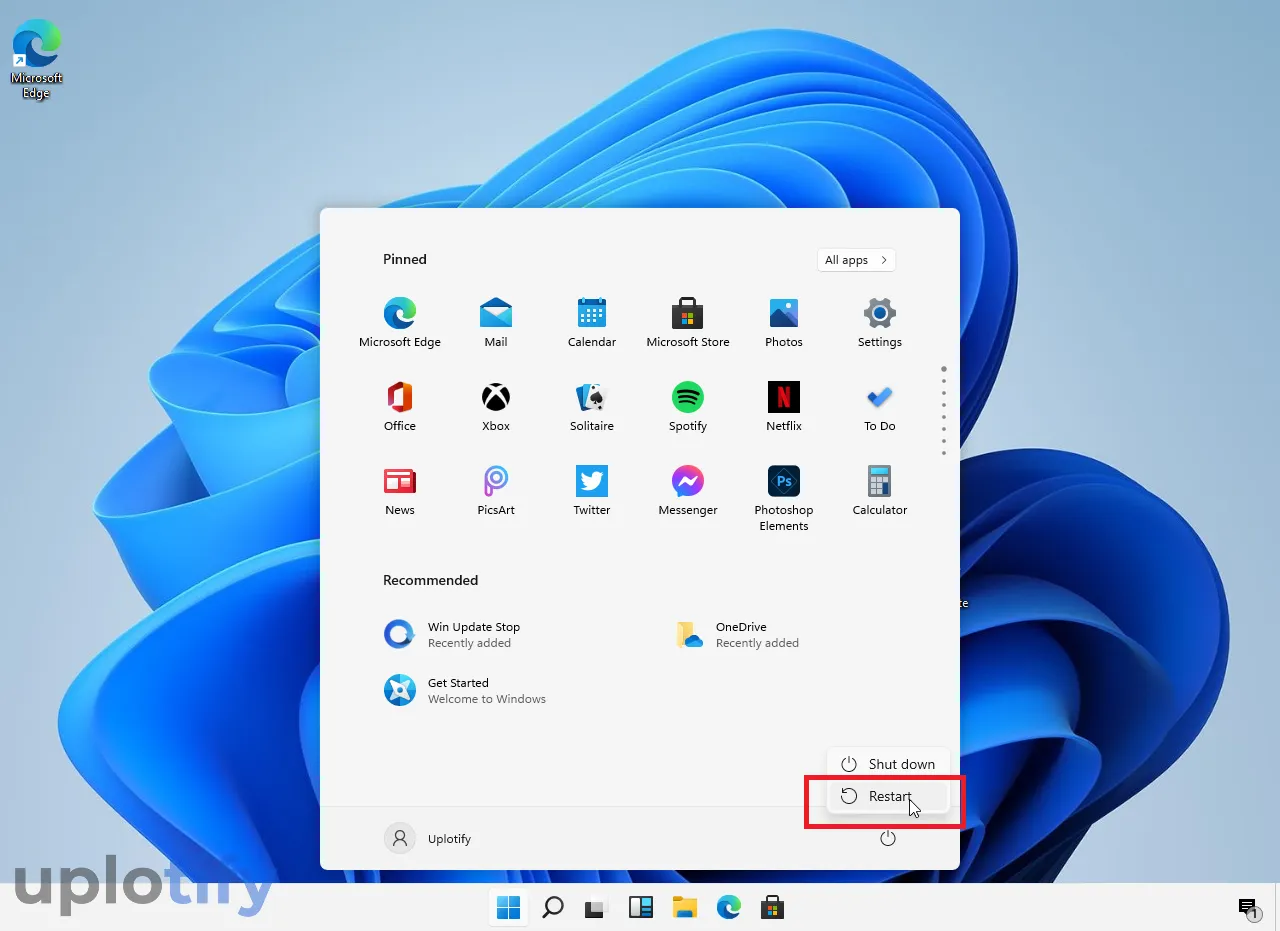Open Microsoft Edge from pinned apps

pyautogui.click(x=400, y=323)
